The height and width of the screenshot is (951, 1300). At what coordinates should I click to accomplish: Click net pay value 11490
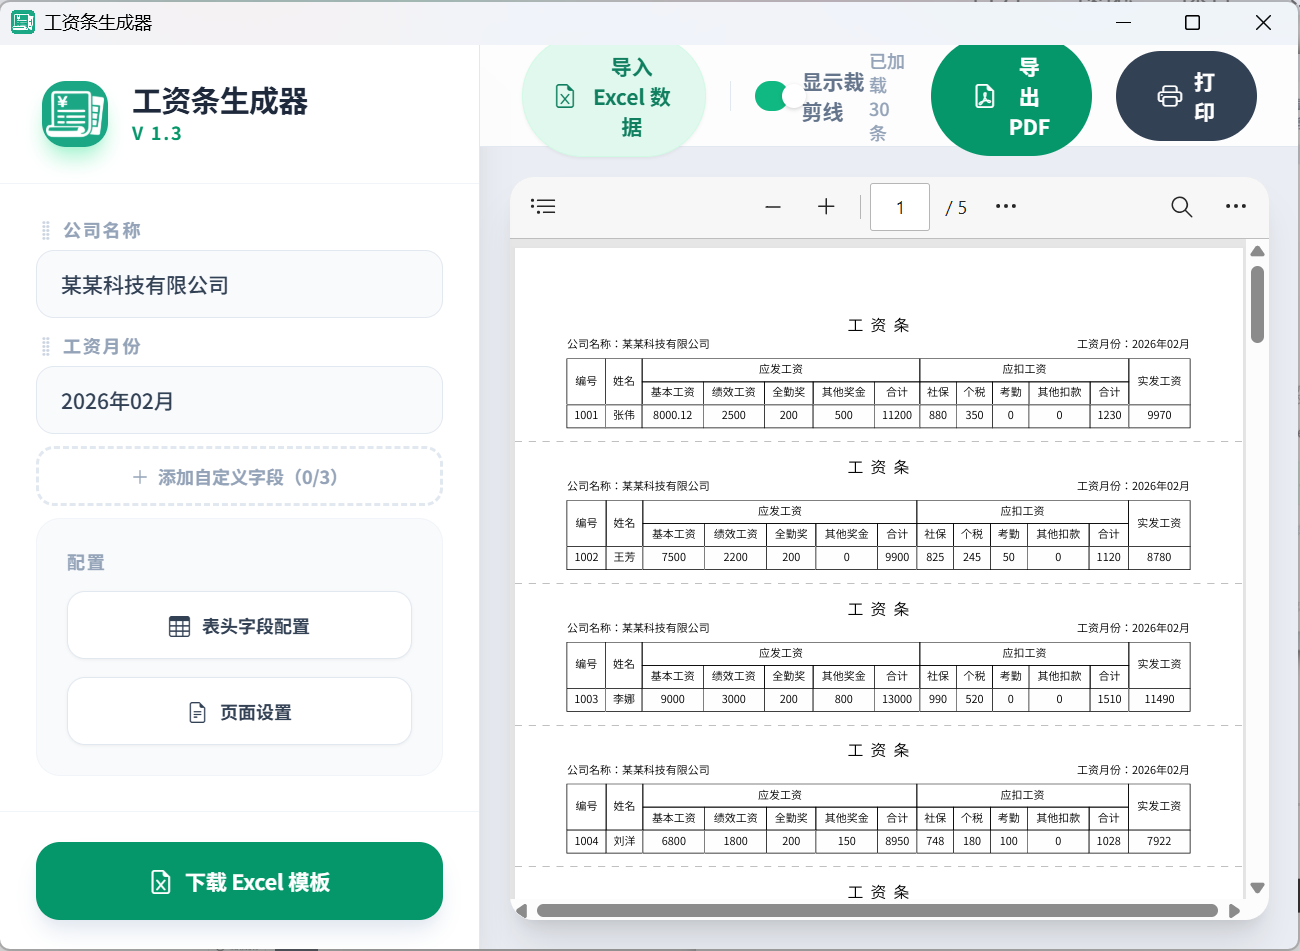coord(1159,699)
